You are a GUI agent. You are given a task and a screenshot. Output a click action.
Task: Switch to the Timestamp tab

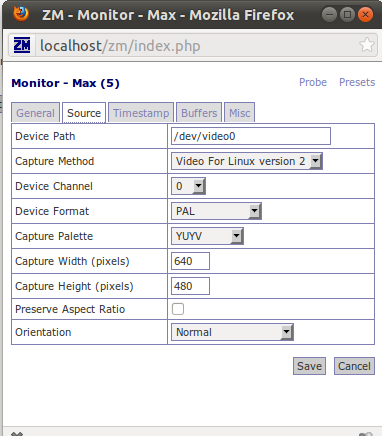pos(141,113)
